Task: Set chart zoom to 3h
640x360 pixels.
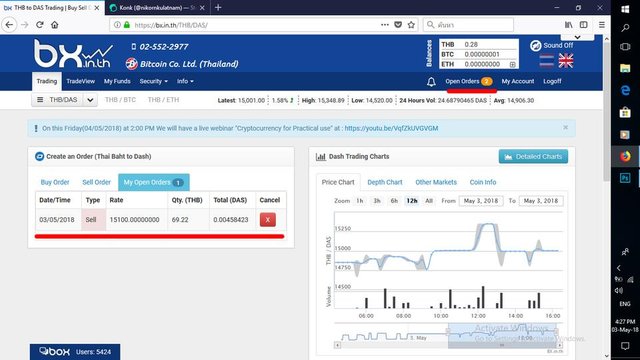Action: click(x=377, y=201)
